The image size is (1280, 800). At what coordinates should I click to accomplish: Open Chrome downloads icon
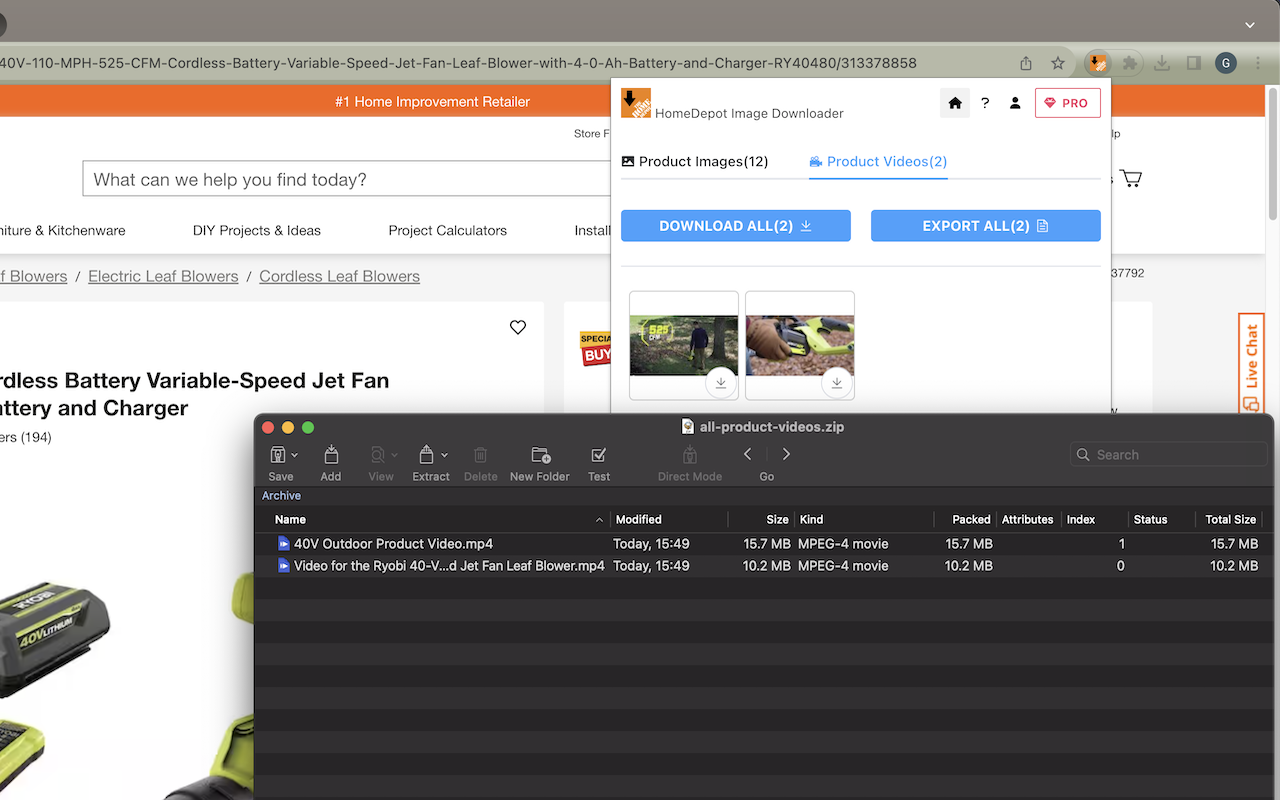coord(1162,63)
